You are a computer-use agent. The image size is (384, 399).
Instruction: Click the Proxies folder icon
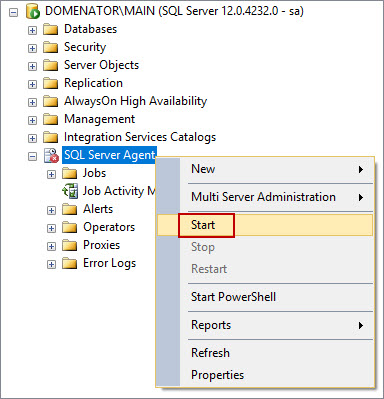pyautogui.click(x=70, y=246)
